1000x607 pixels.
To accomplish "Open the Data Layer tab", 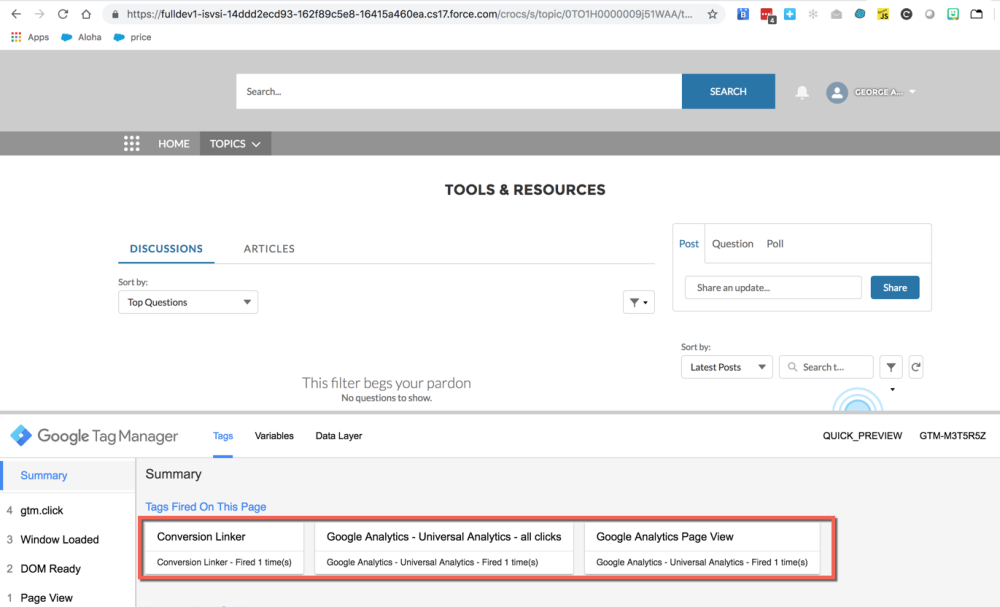I will [339, 436].
